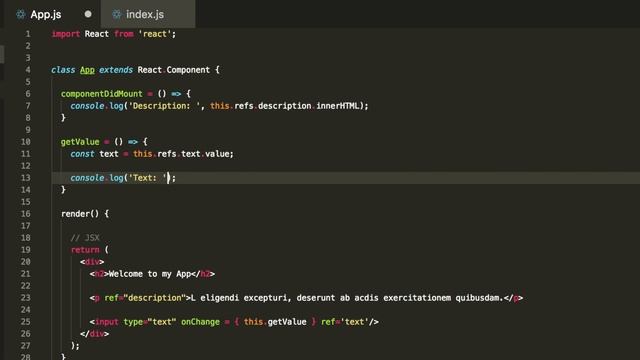The width and height of the screenshot is (640, 360).
Task: Click the React icon on App.js tab
Action: click(x=20, y=15)
